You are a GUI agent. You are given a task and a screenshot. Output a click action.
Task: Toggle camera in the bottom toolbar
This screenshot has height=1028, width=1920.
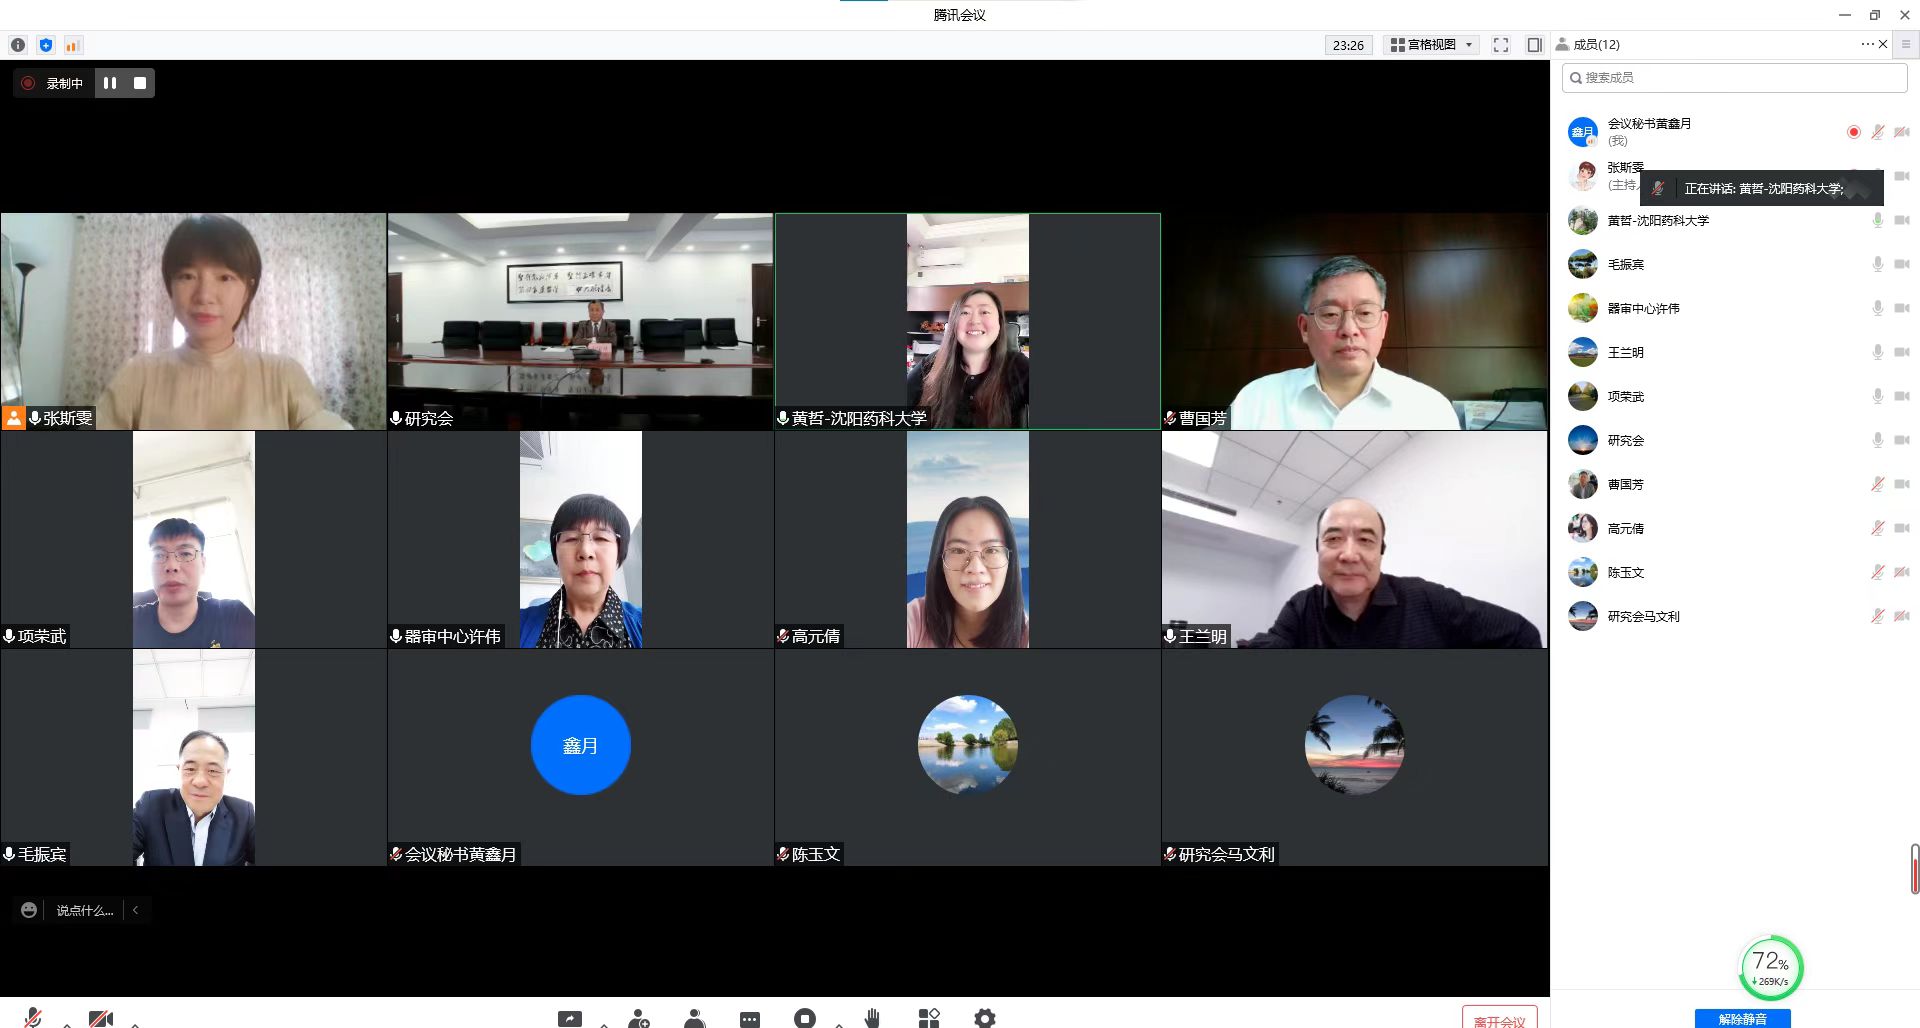(x=100, y=1018)
